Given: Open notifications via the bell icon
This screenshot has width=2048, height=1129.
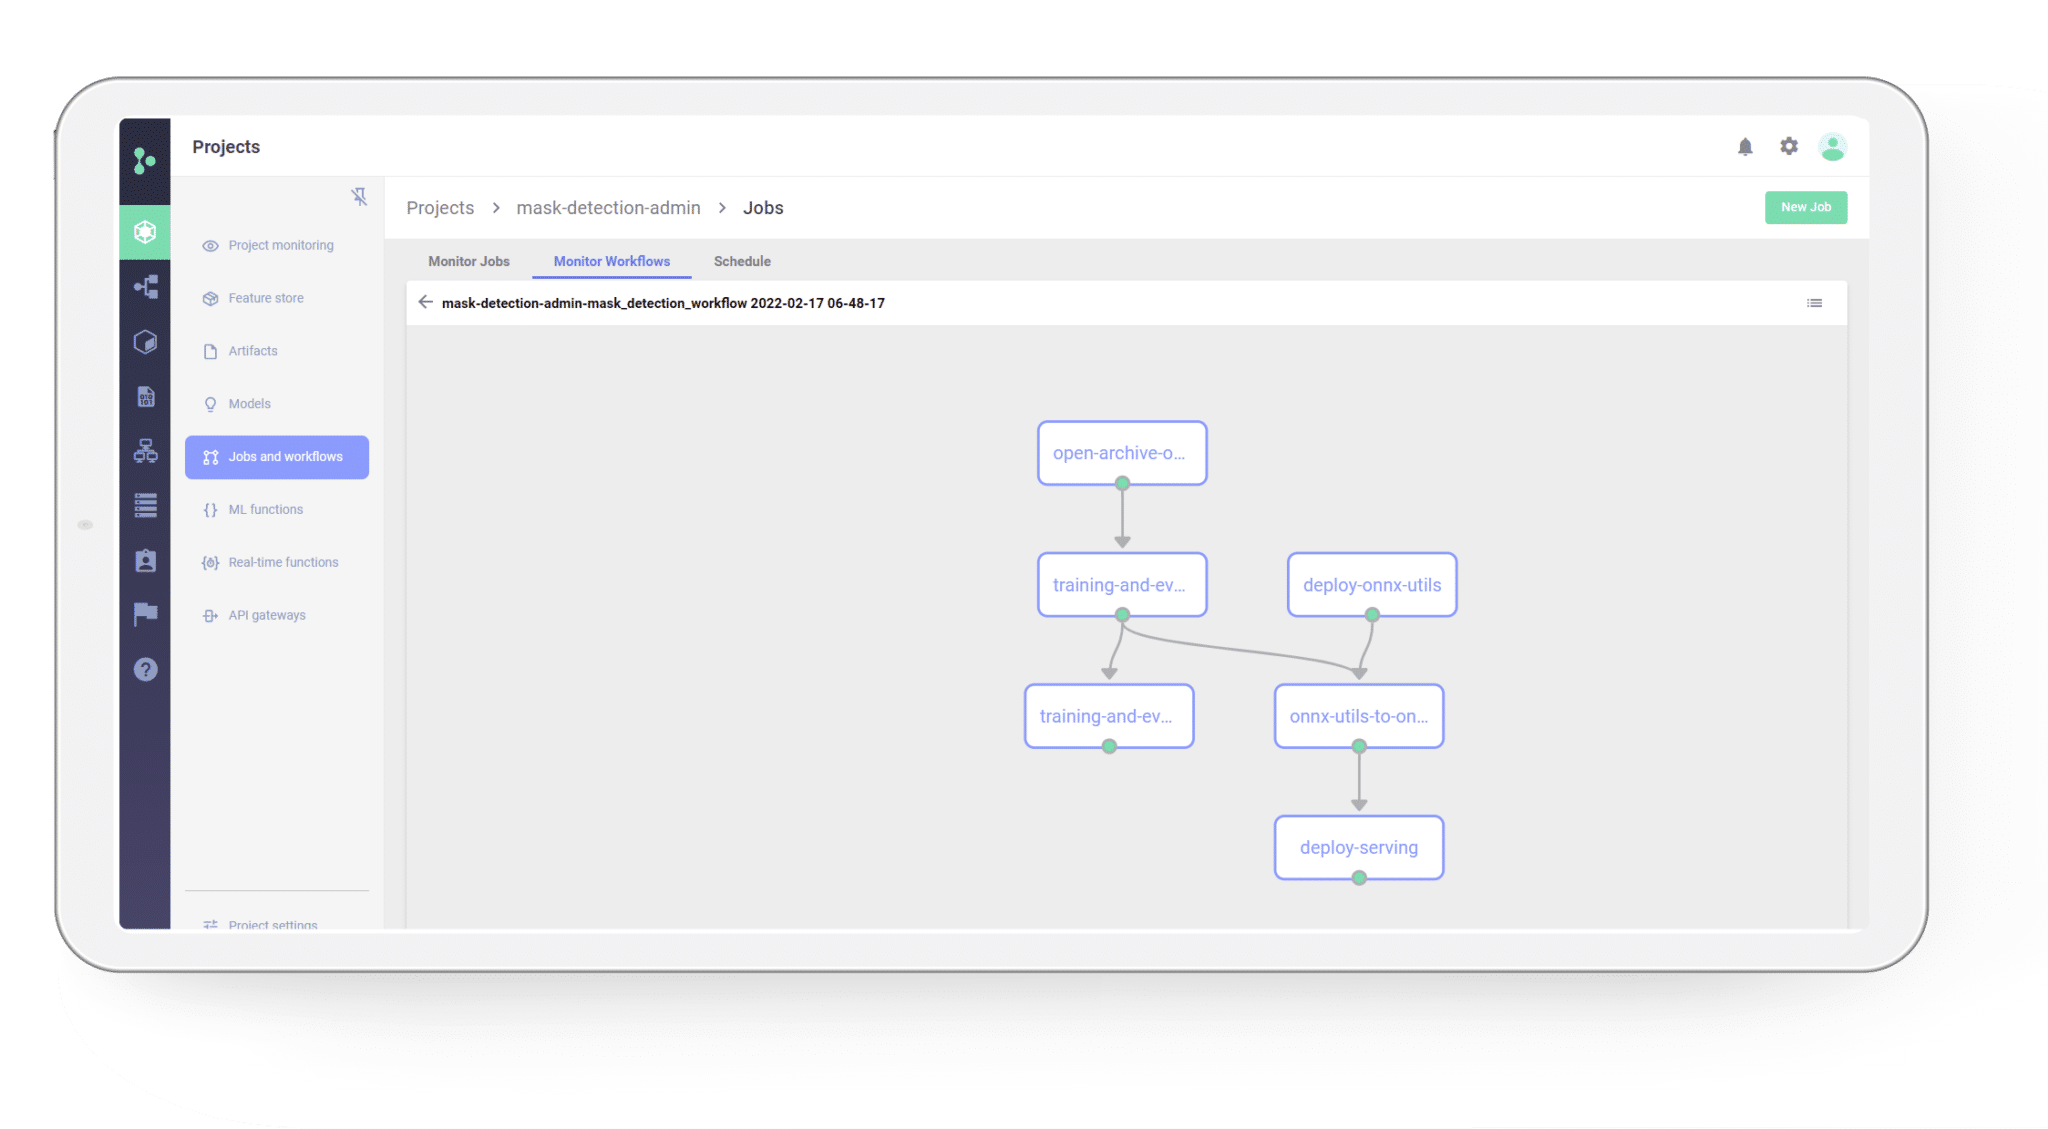Looking at the screenshot, I should tap(1745, 146).
